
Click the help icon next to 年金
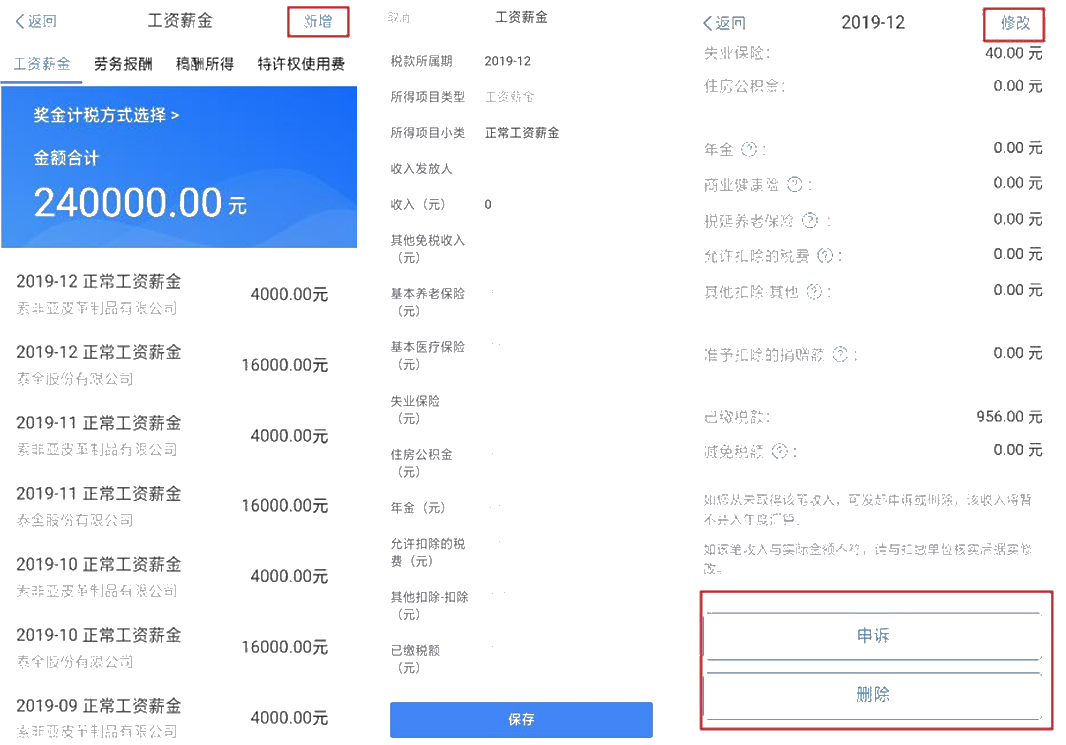pos(751,149)
